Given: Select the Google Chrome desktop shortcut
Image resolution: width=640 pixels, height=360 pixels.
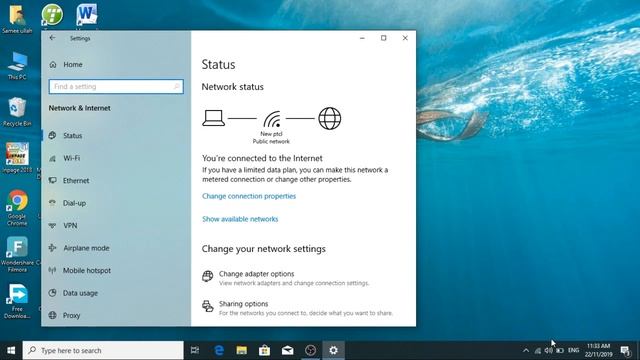Looking at the screenshot, I should pos(17,207).
